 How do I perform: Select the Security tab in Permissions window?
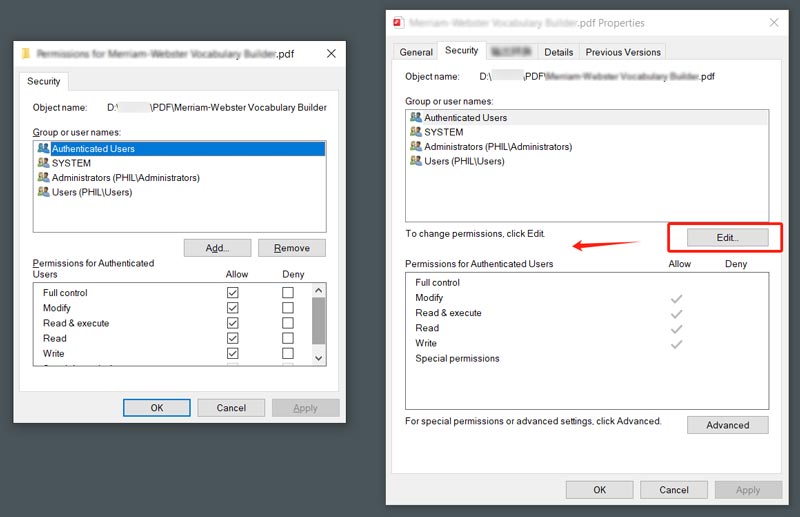tap(43, 81)
